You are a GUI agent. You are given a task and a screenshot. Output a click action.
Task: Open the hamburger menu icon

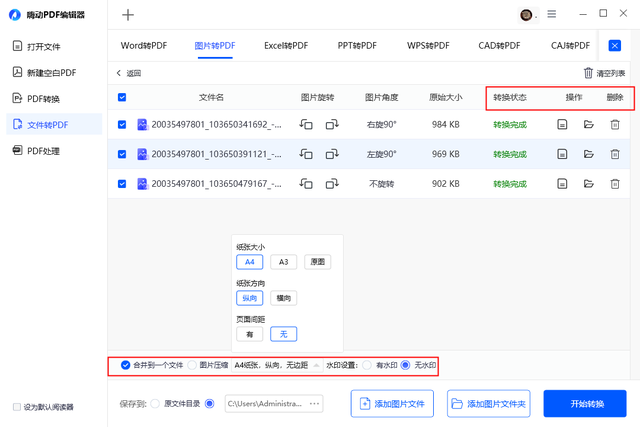coord(551,14)
